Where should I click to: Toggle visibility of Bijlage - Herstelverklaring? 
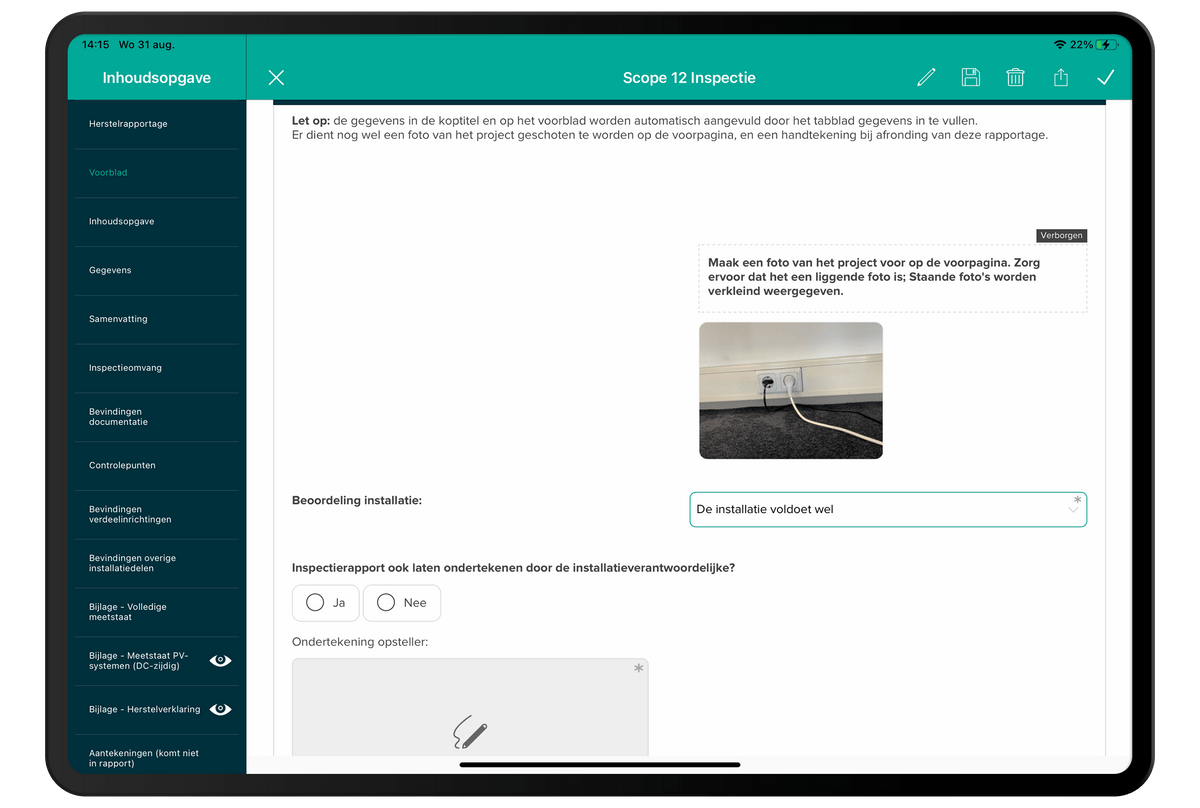(221, 709)
